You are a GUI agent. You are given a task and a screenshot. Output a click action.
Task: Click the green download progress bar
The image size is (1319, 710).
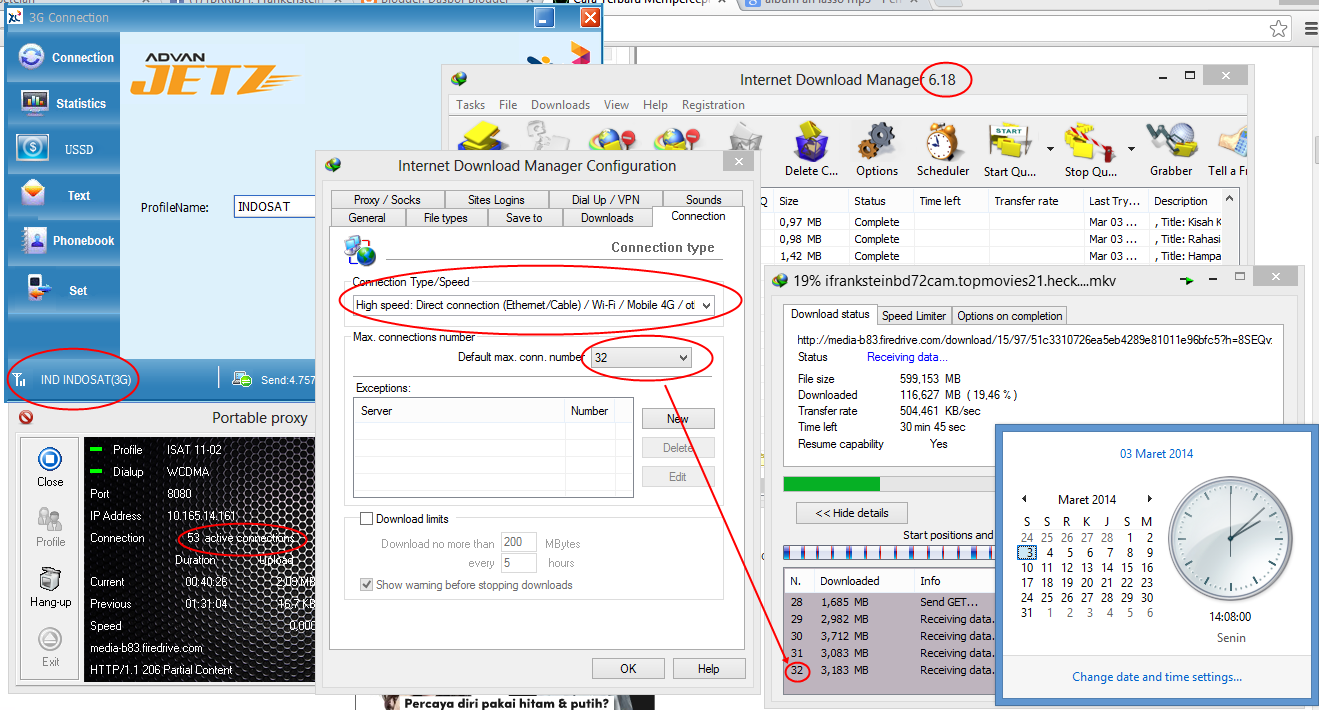click(x=832, y=484)
